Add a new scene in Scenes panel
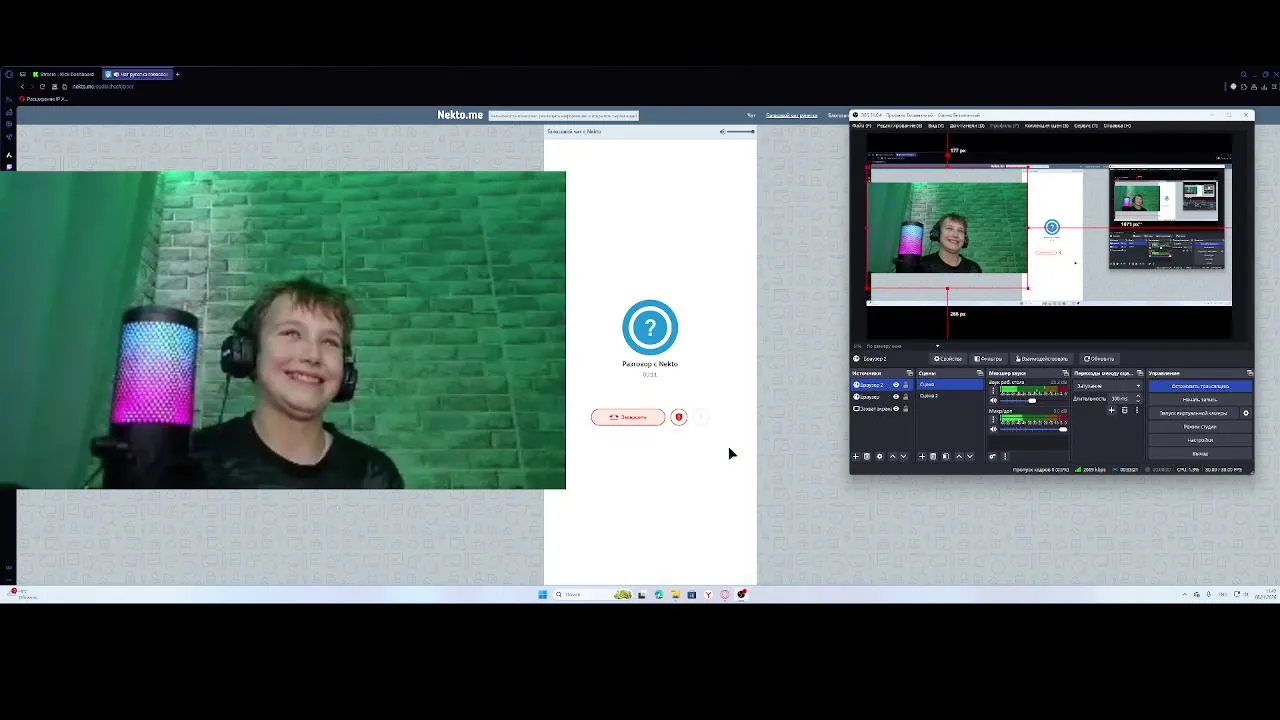This screenshot has width=1280, height=720. [922, 456]
